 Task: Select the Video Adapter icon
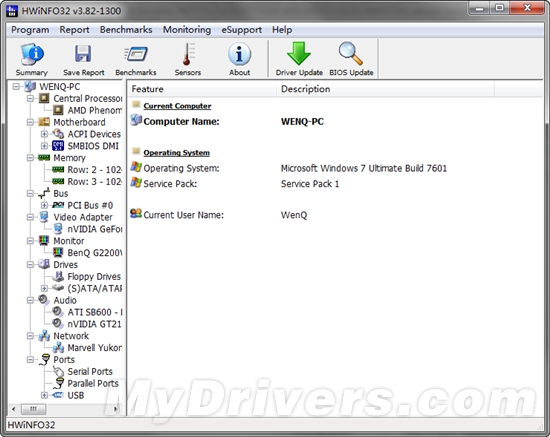44,217
